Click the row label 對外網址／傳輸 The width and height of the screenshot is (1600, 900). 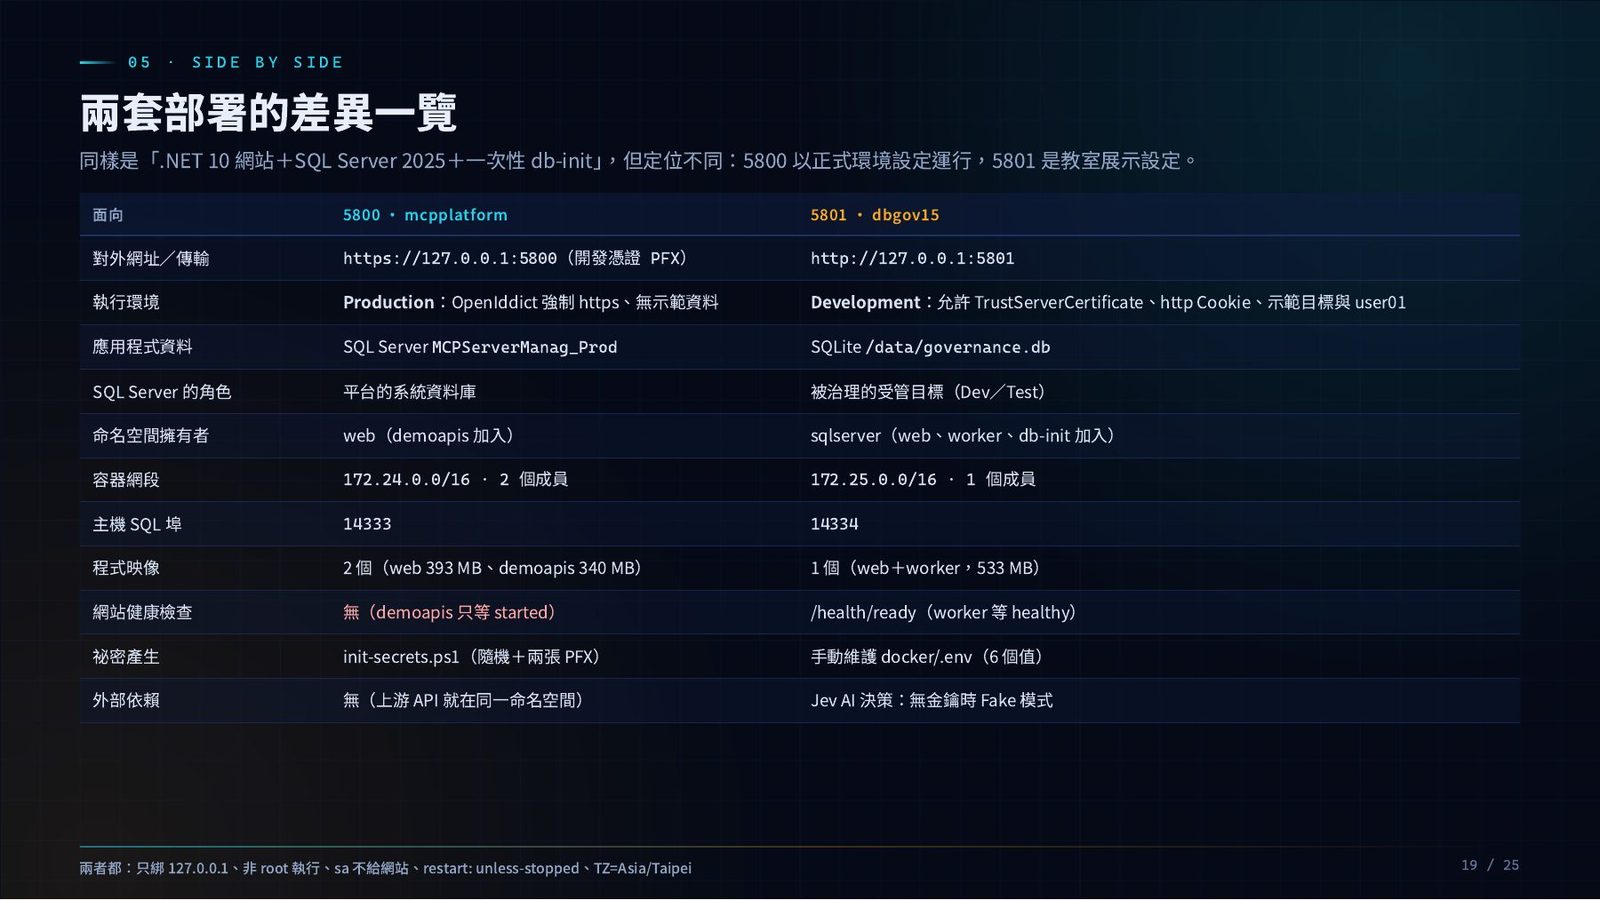(x=151, y=258)
